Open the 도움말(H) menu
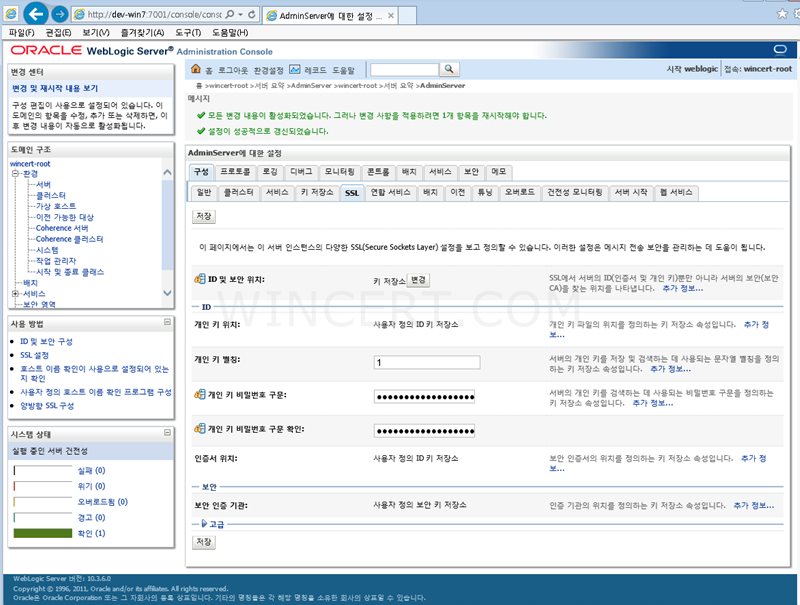 pyautogui.click(x=230, y=33)
